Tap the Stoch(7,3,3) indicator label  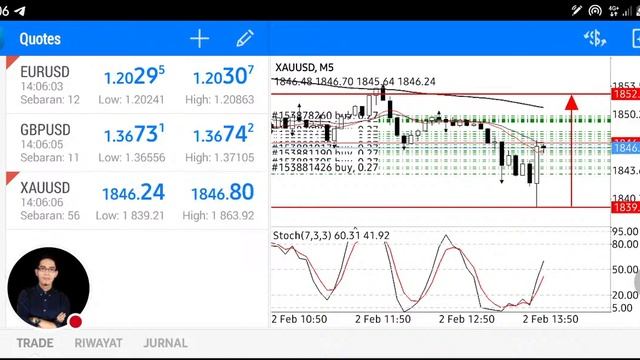[x=302, y=236]
